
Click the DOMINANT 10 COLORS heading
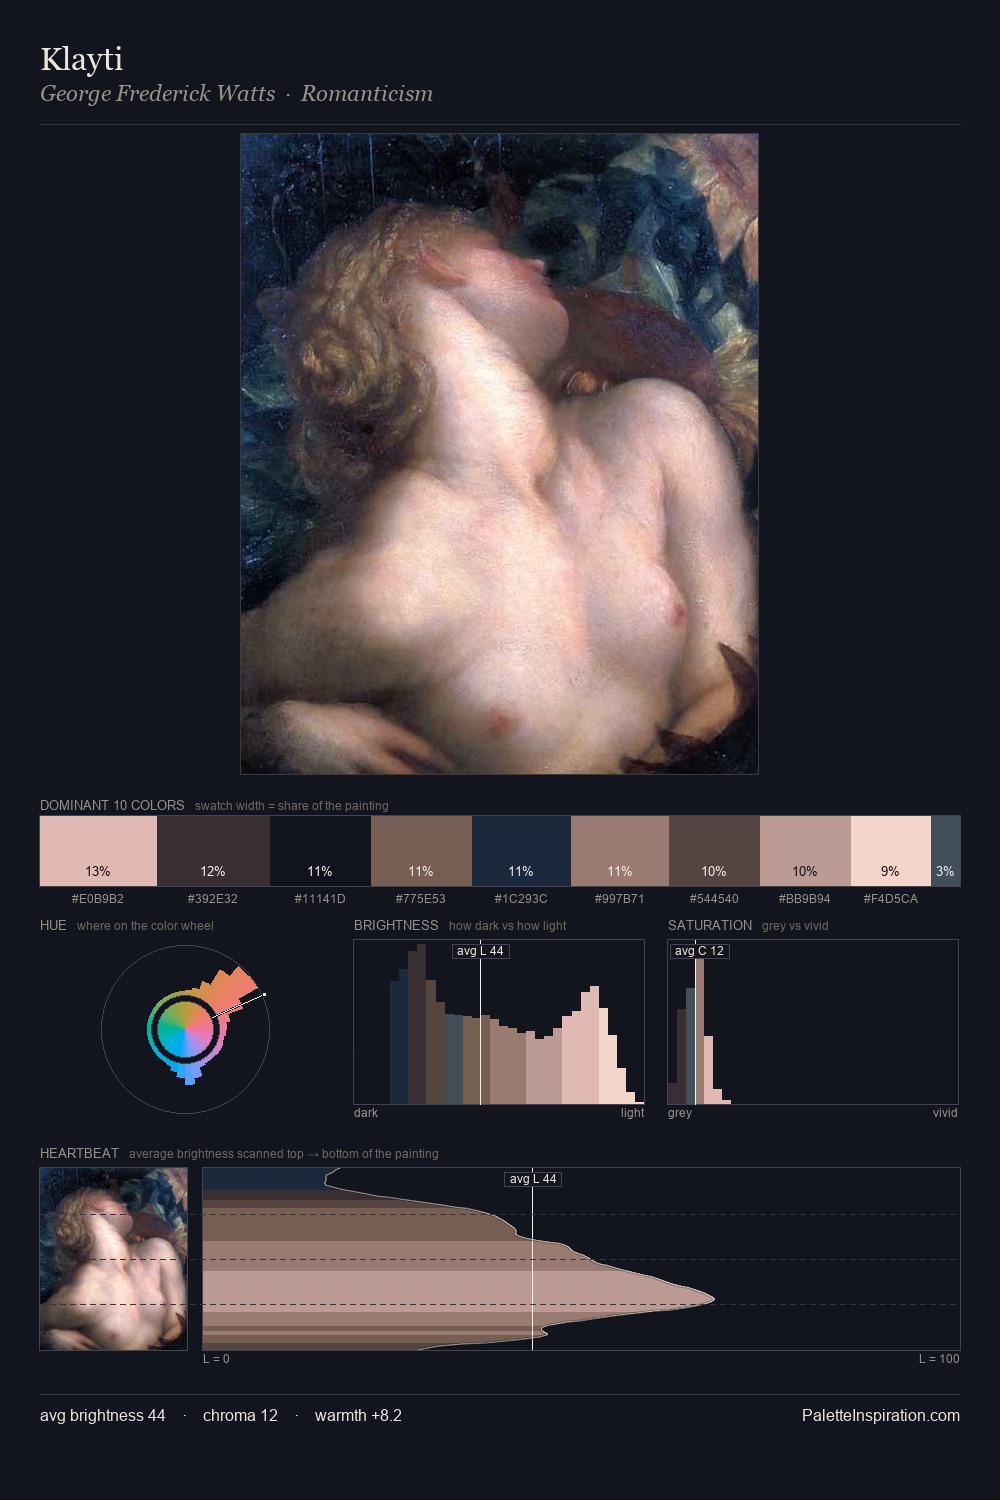click(112, 805)
